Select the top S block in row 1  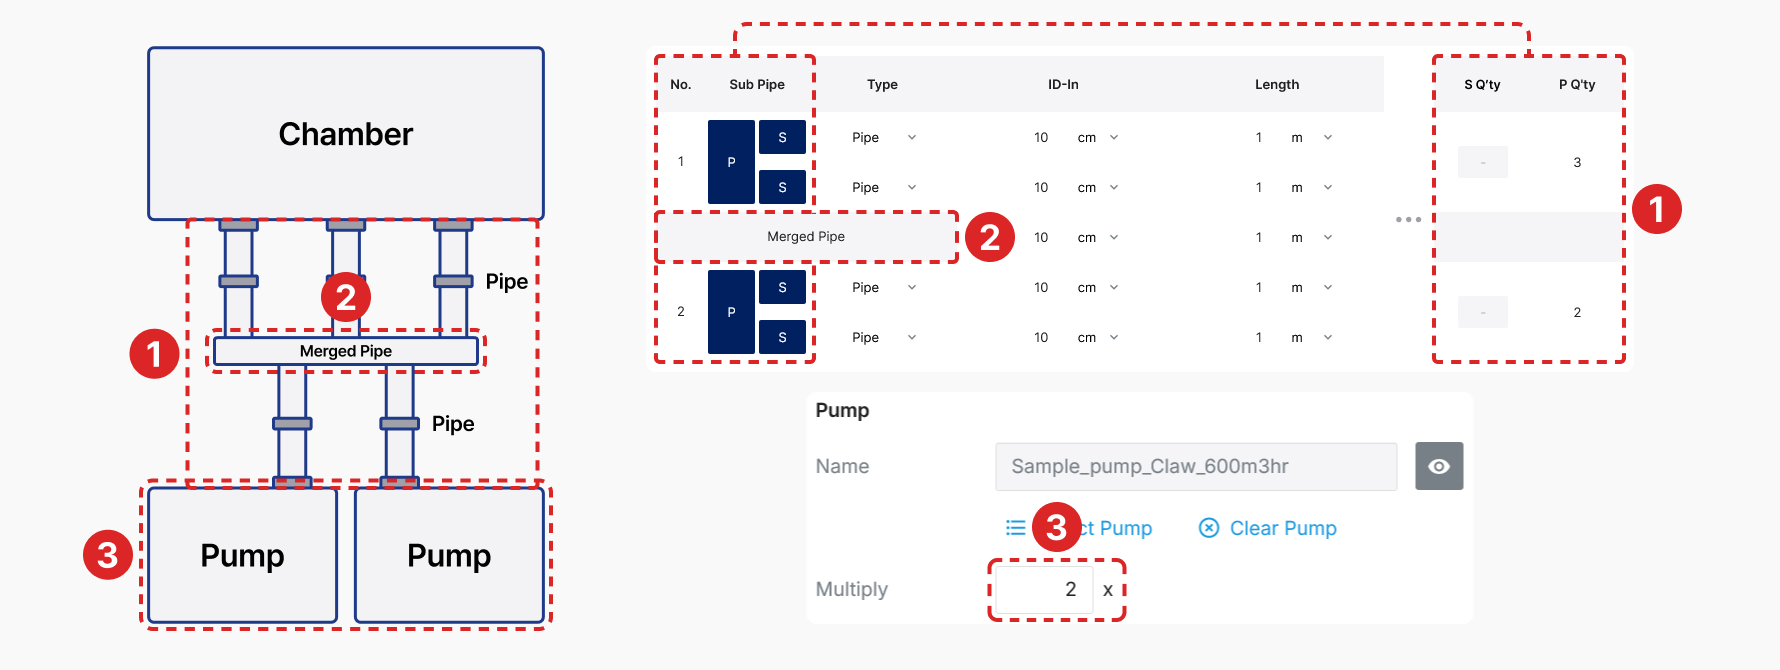point(782,137)
